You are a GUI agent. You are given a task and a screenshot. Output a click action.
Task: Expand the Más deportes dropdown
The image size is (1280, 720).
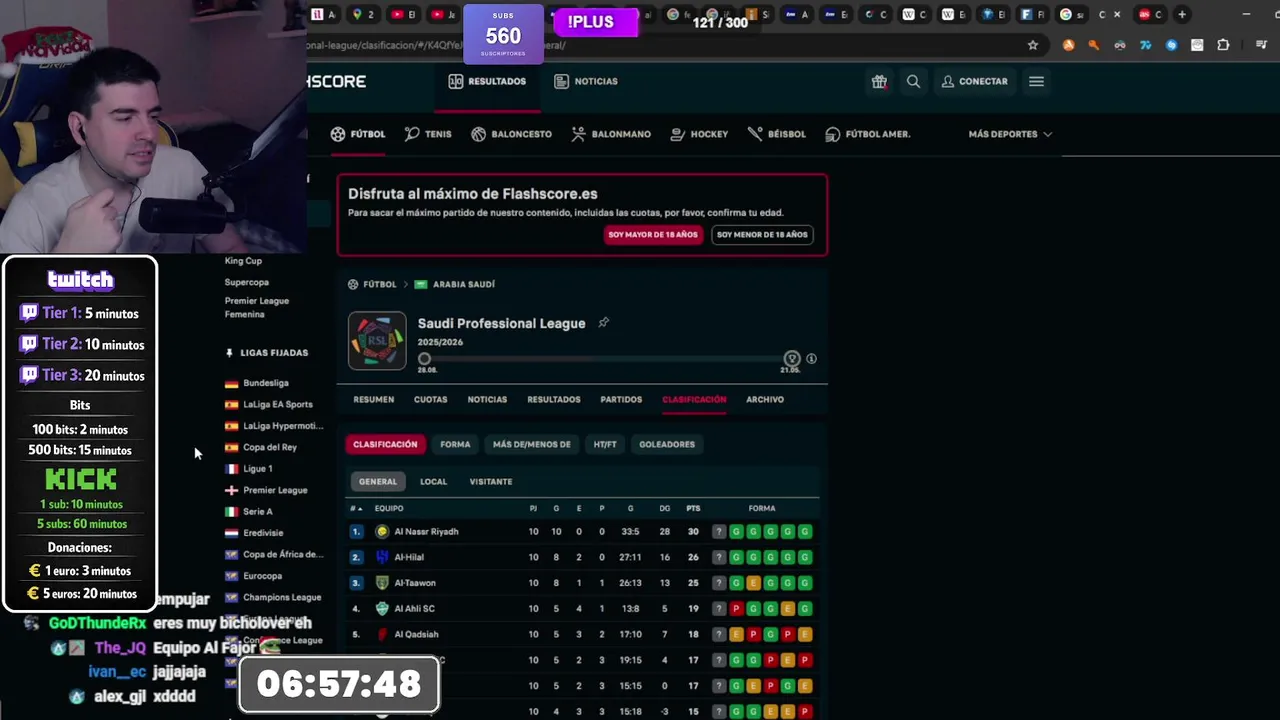pyautogui.click(x=1010, y=134)
